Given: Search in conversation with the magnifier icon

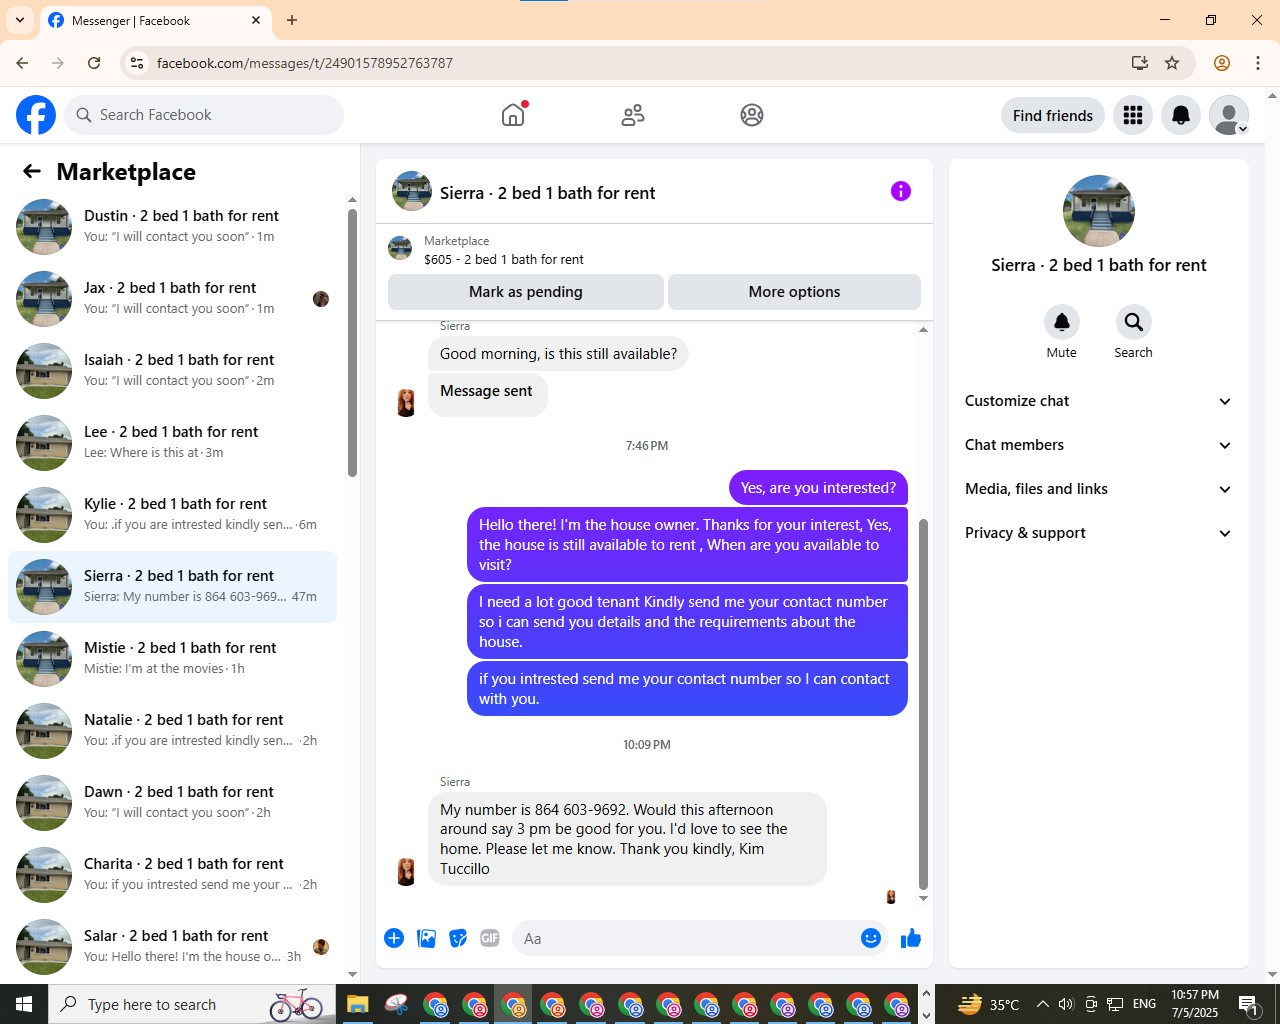Looking at the screenshot, I should (1133, 322).
